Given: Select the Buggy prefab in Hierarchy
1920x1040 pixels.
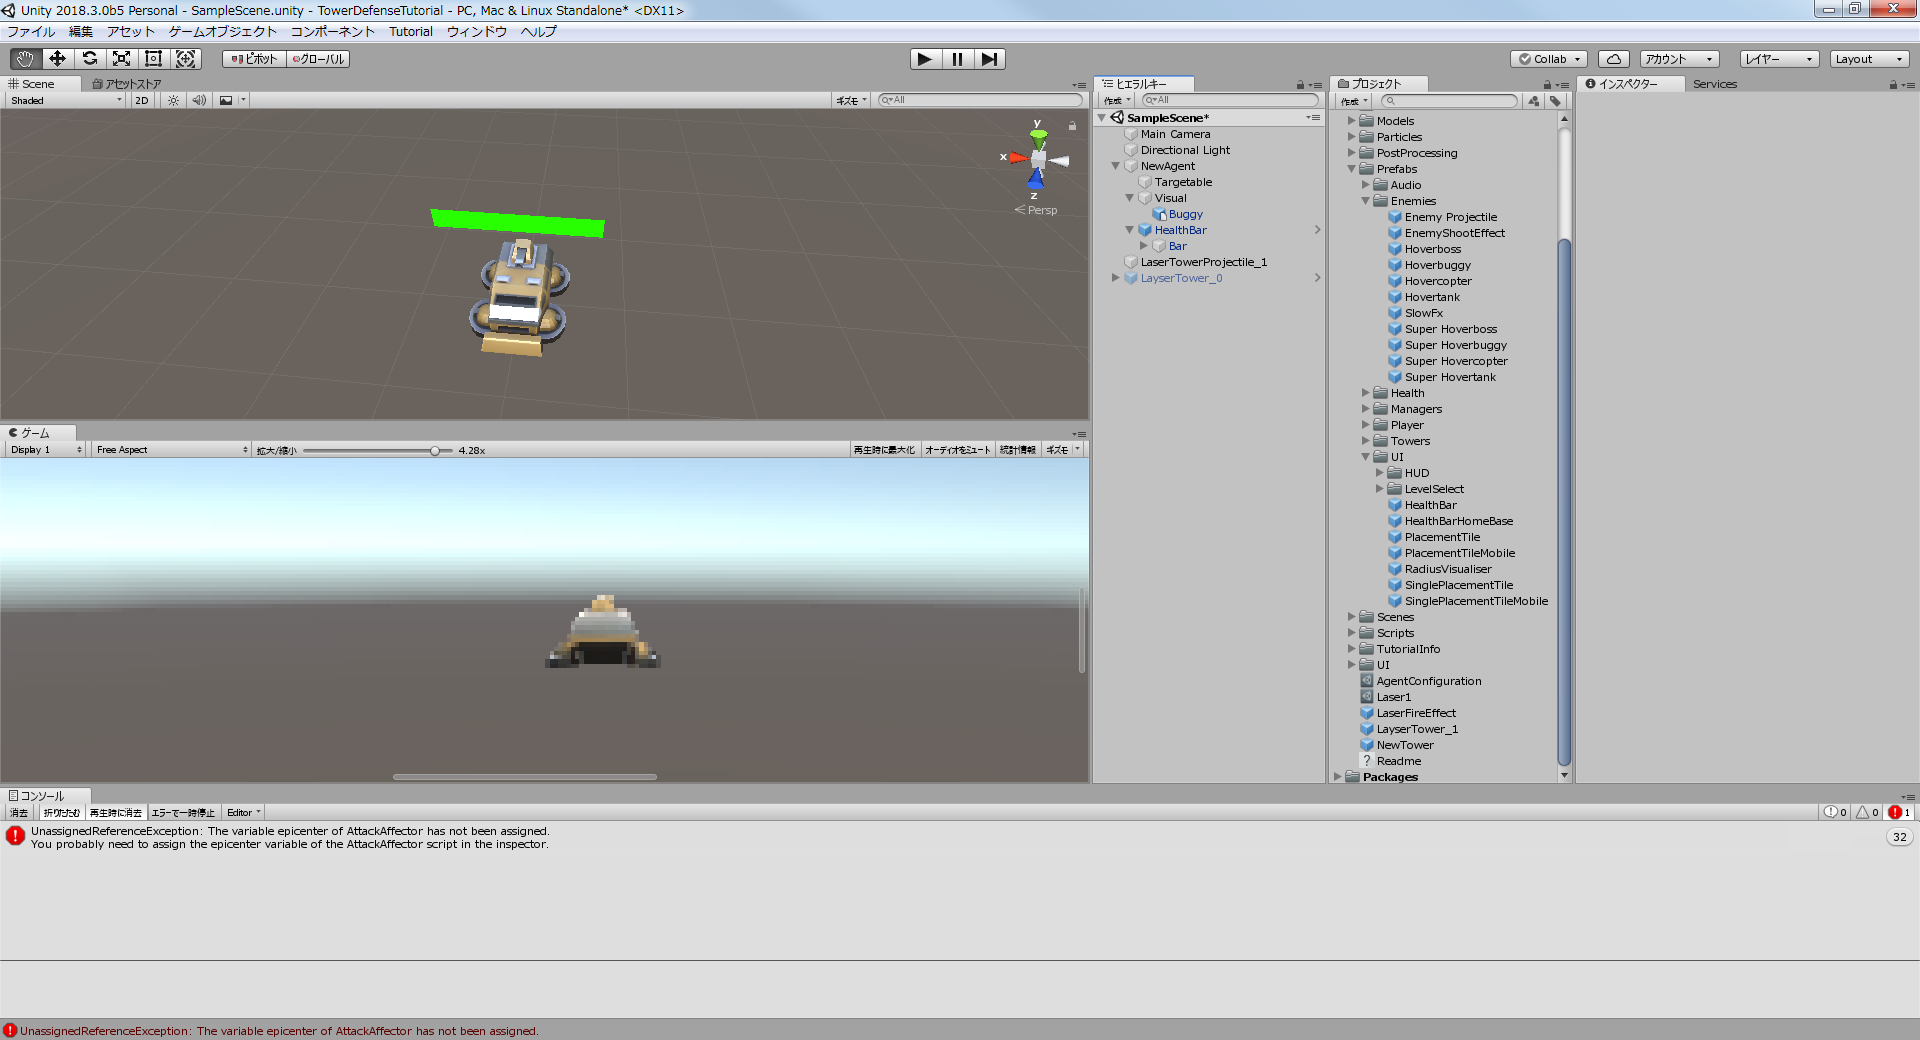Looking at the screenshot, I should click(x=1186, y=214).
